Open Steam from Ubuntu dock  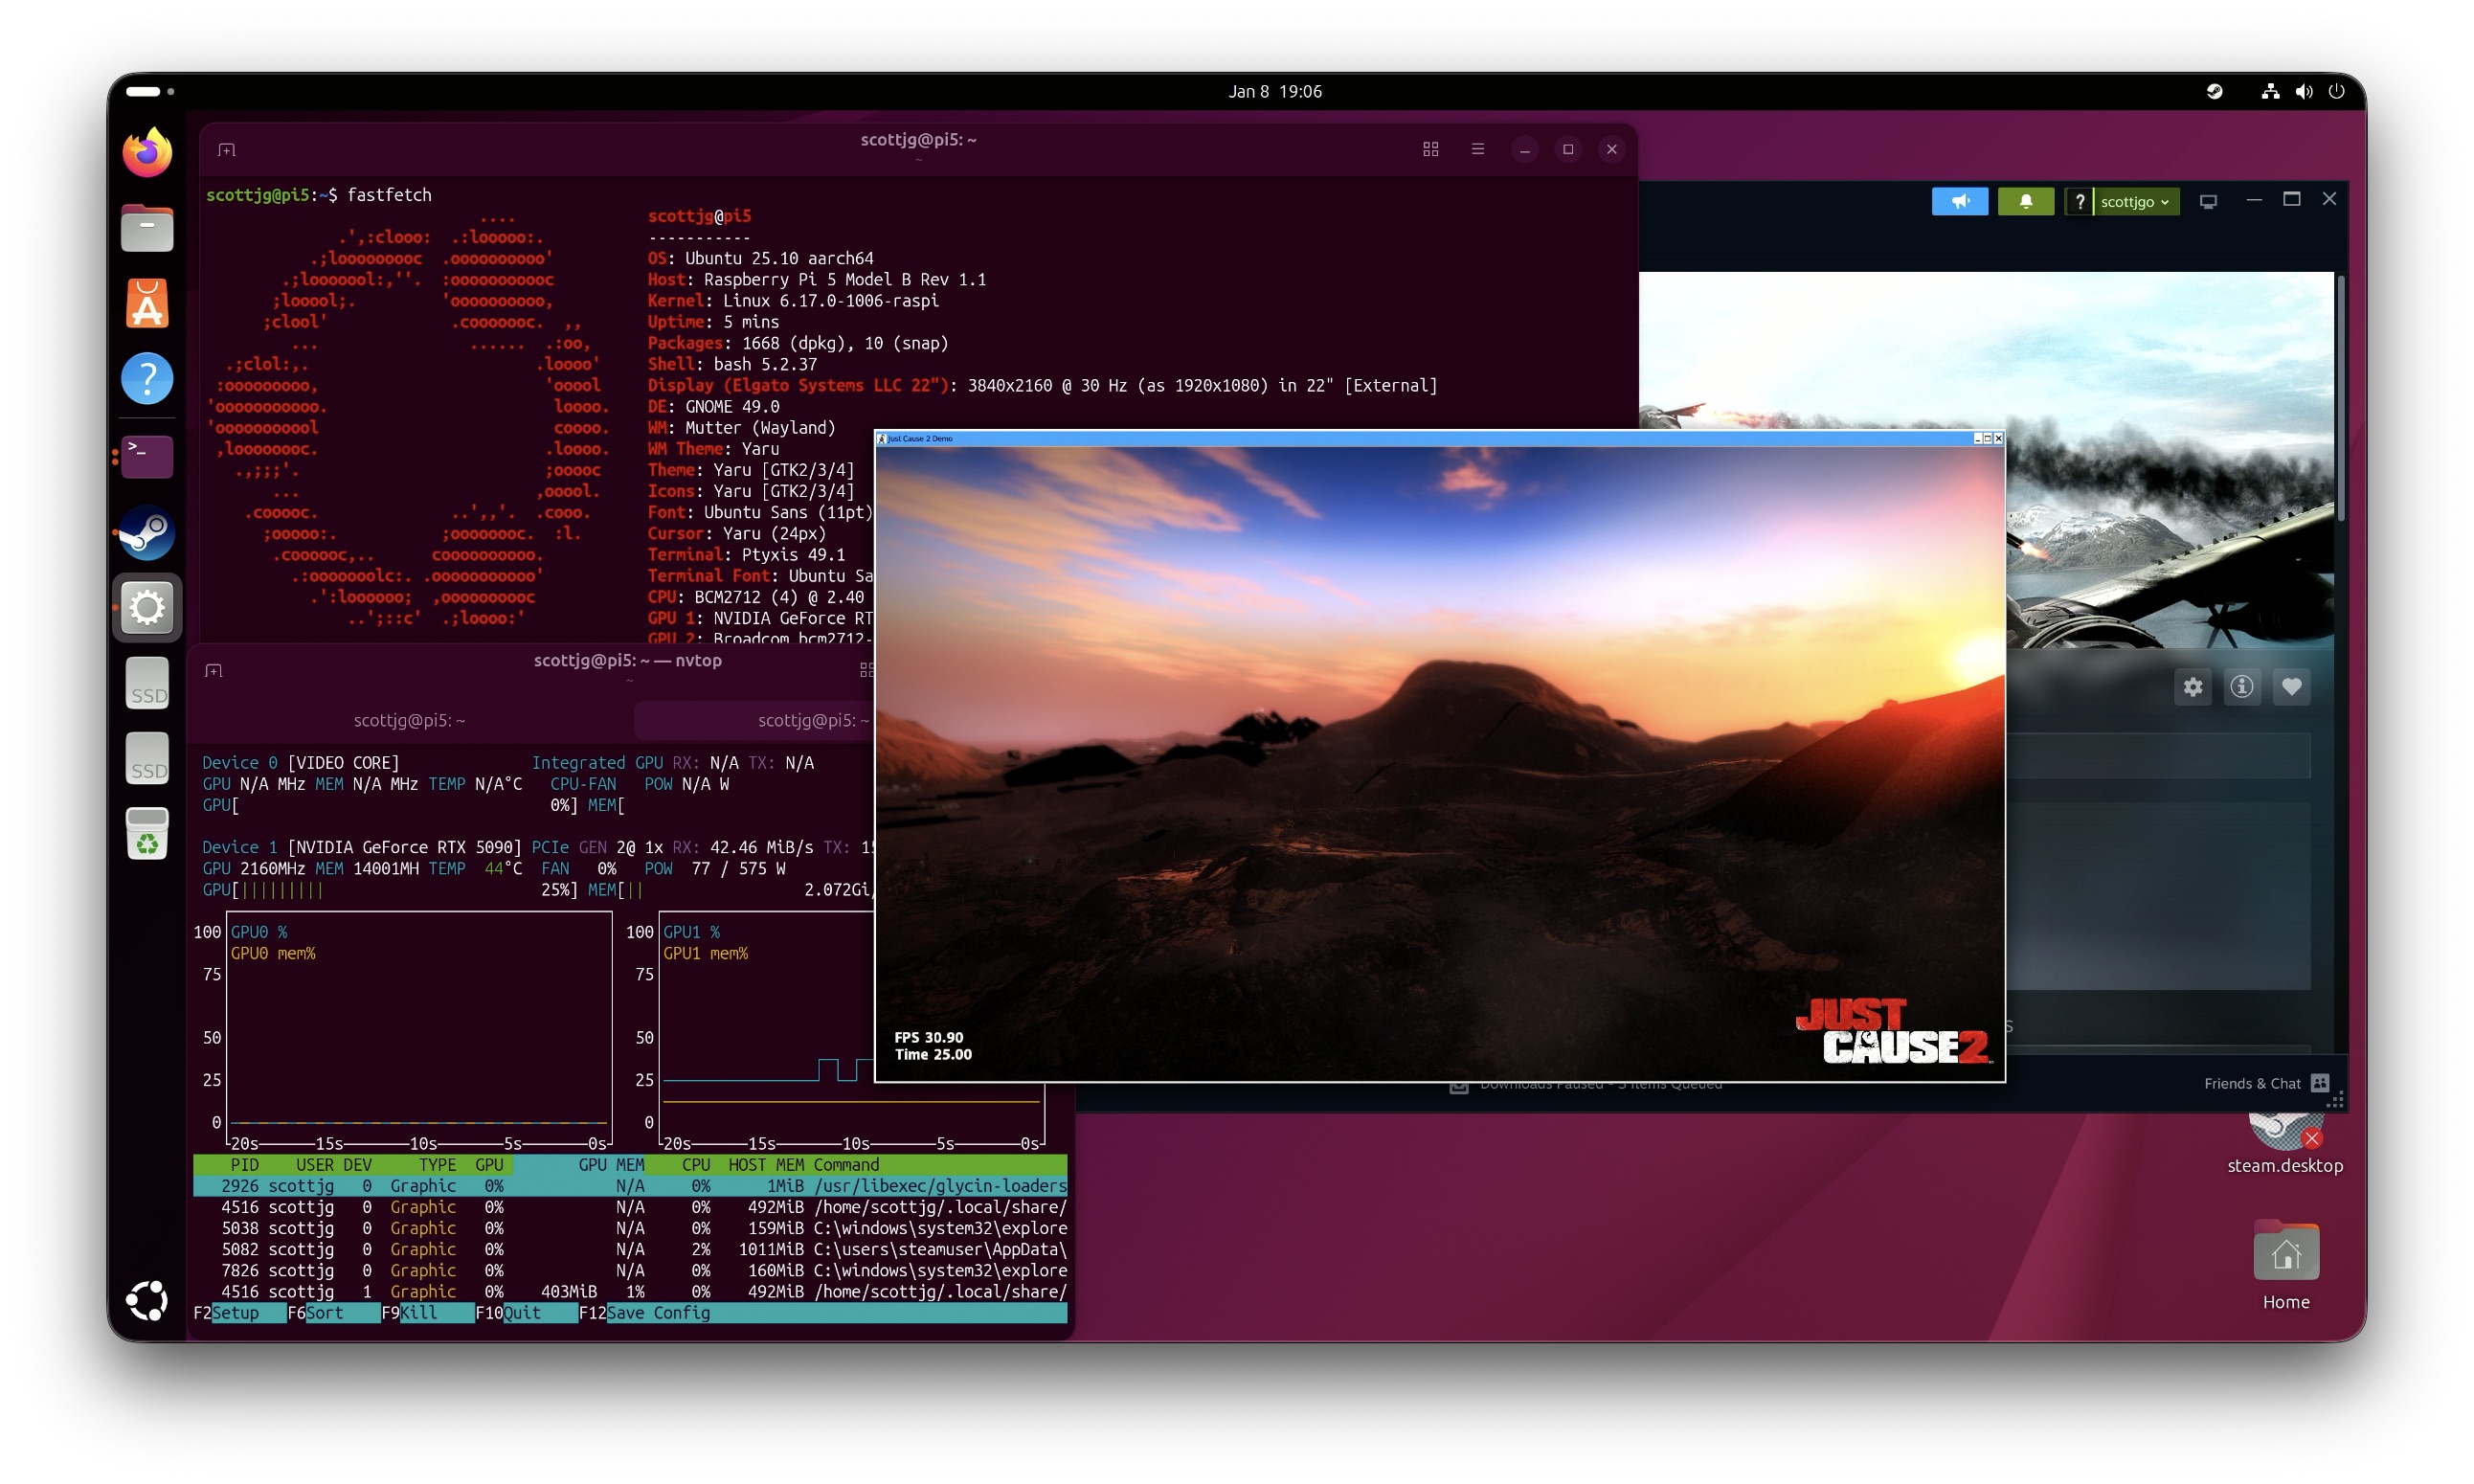coord(147,532)
